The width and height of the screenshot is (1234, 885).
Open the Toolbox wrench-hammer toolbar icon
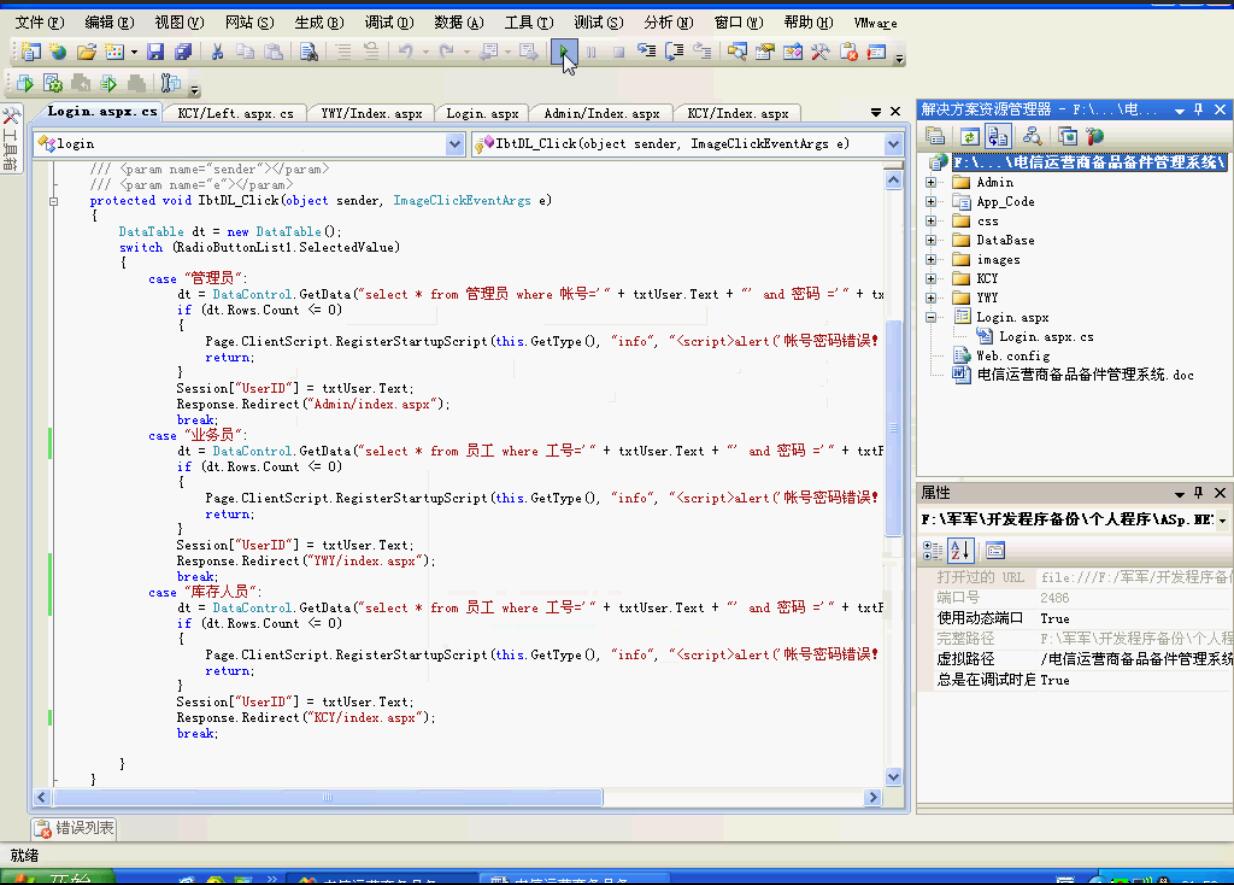(820, 52)
